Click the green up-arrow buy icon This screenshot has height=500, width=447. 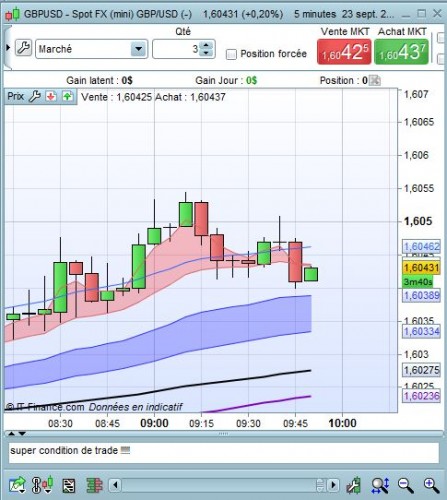(x=68, y=97)
